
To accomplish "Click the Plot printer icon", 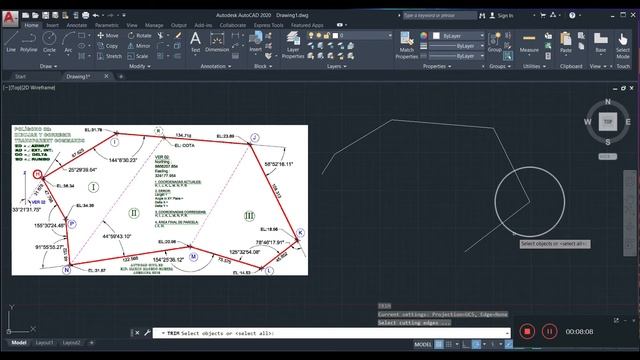I will point(86,16).
